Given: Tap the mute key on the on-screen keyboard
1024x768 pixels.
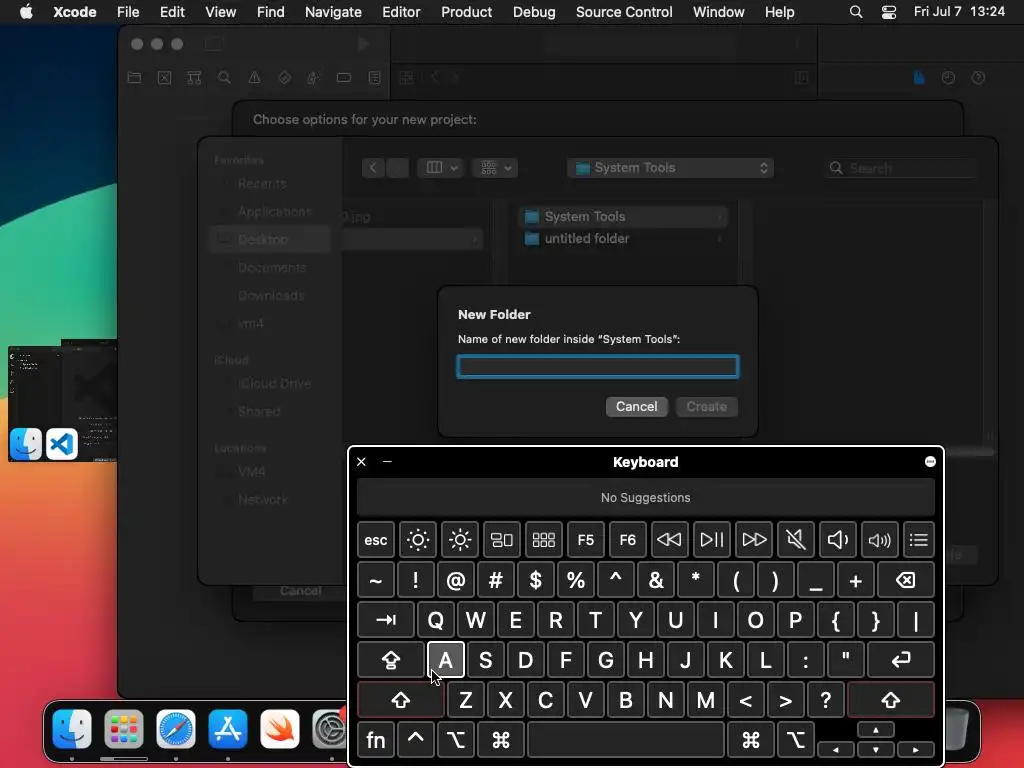Looking at the screenshot, I should coord(795,540).
